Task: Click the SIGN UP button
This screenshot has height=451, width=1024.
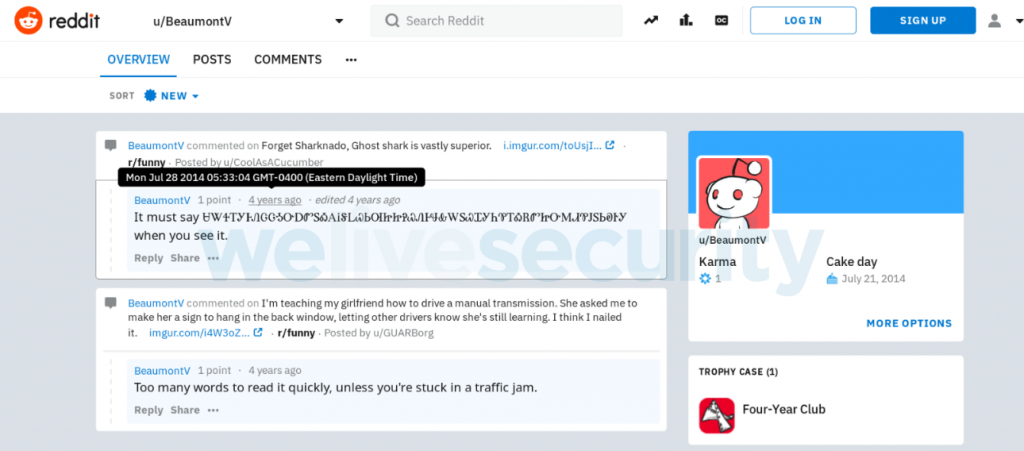Action: [x=923, y=20]
